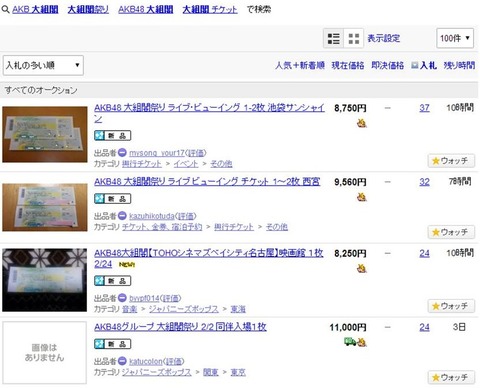
Task: Click the すべてのオークション heading
Action: tap(41, 90)
